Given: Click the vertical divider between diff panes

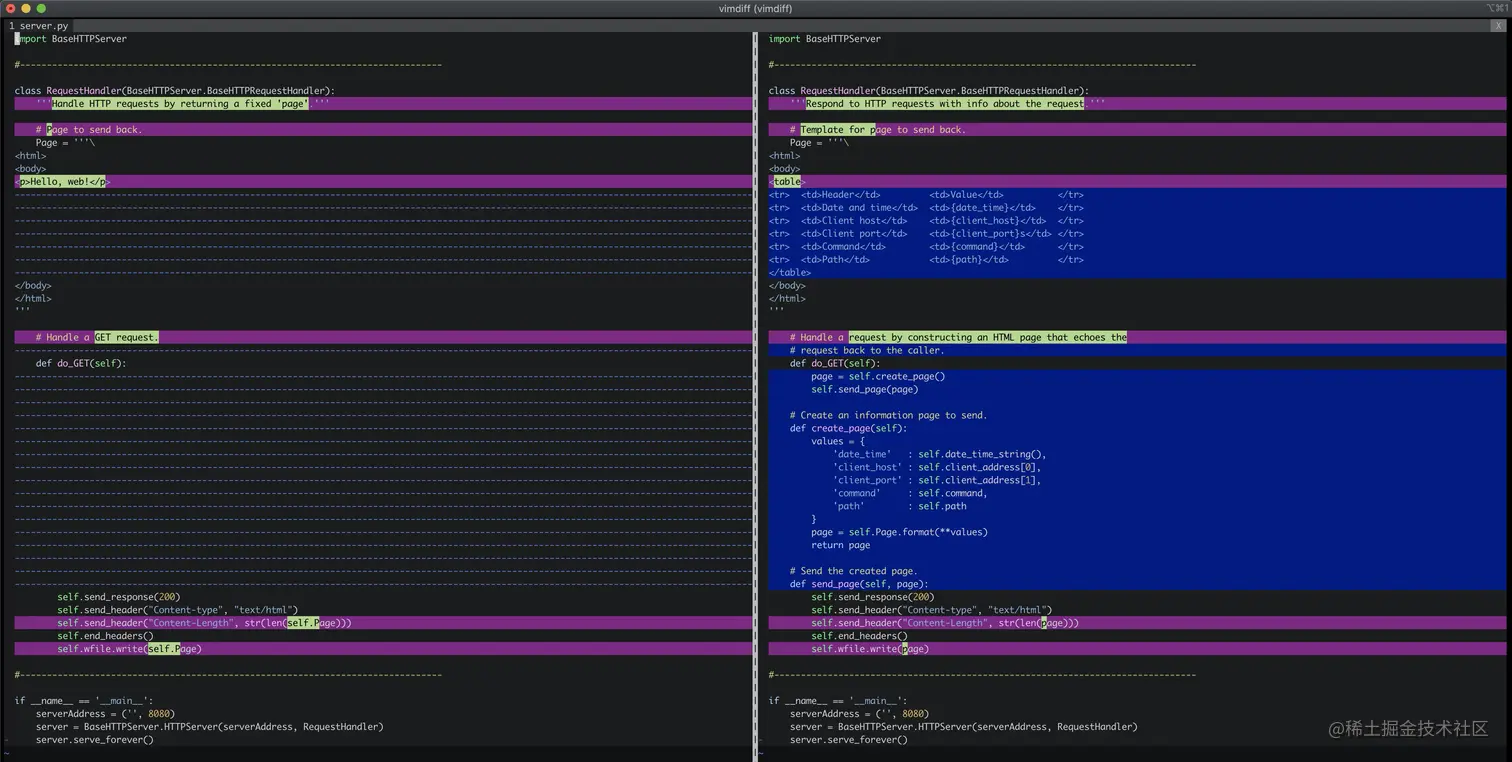Looking at the screenshot, I should click(x=755, y=400).
